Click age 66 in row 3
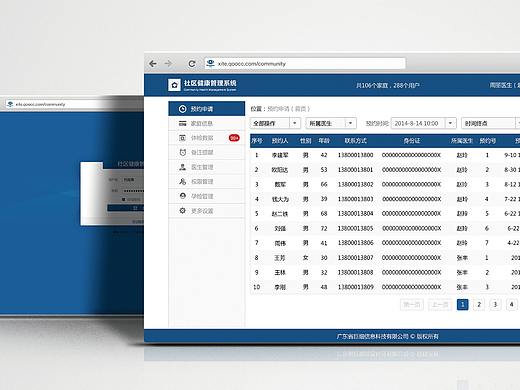 (324, 184)
